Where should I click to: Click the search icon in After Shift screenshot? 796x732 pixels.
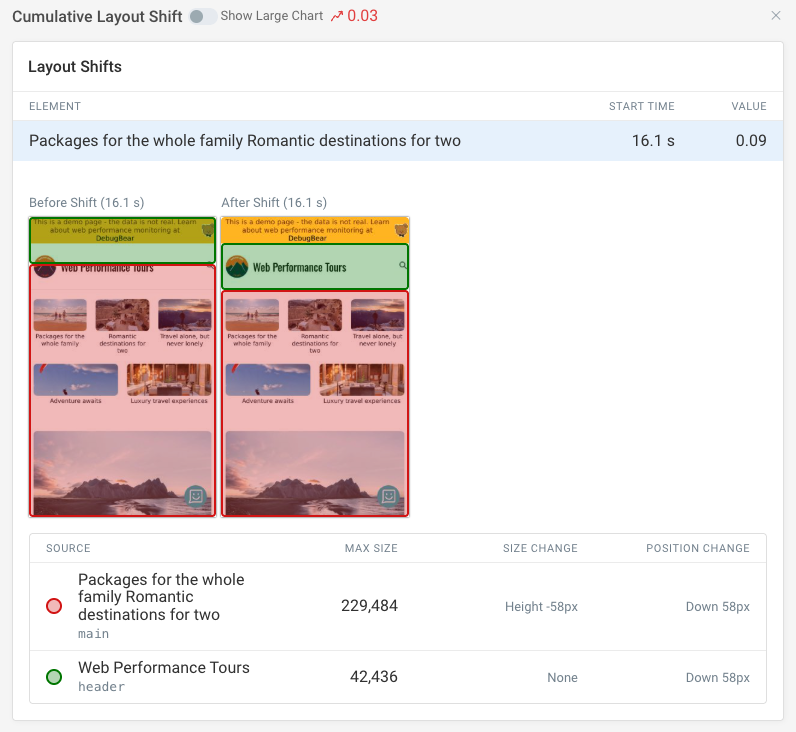click(402, 266)
